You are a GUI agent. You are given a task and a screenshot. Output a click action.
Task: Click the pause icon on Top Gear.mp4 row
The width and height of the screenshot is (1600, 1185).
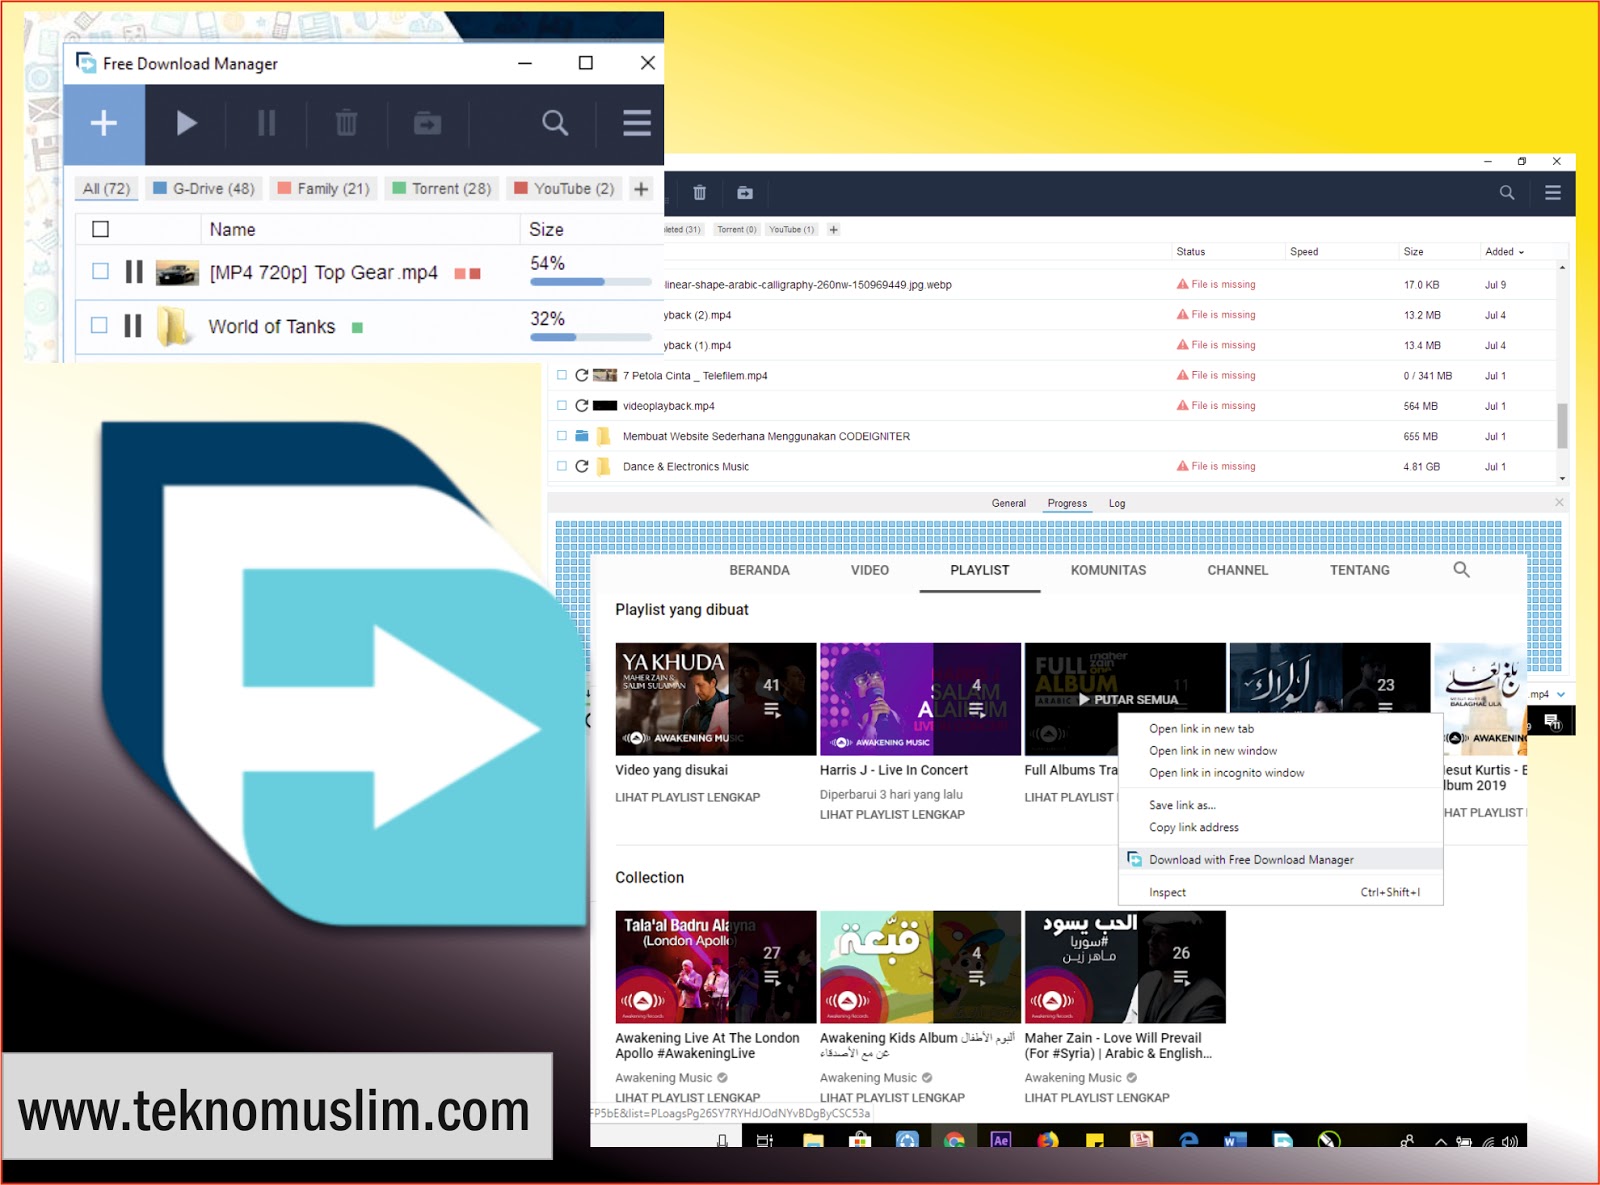(x=134, y=272)
